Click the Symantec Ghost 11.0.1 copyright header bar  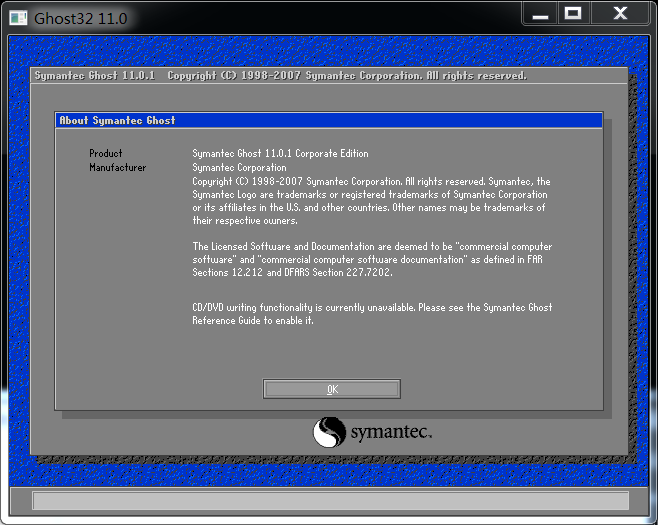coord(329,76)
